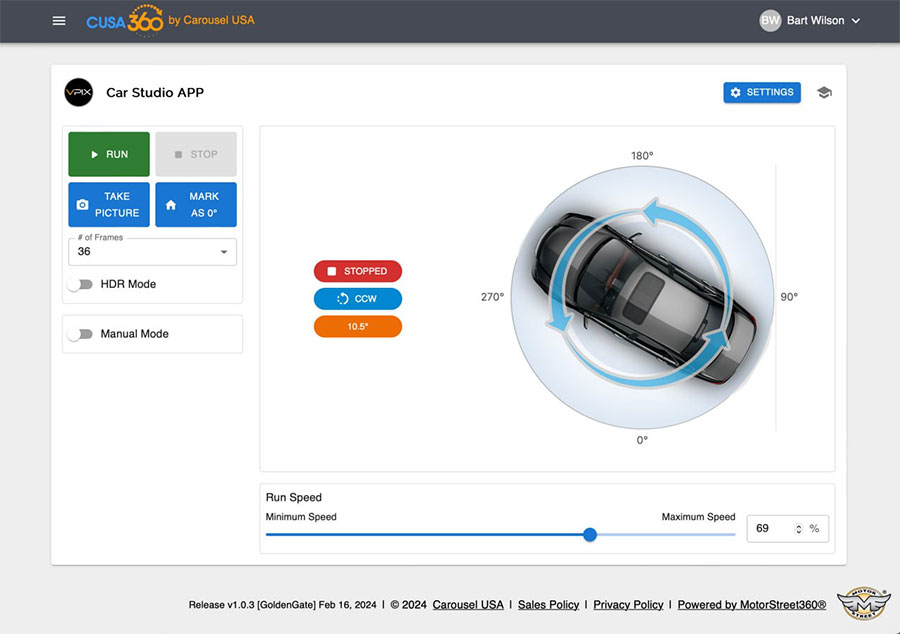
Task: Click the CCW rotation direction chip
Action: (358, 299)
